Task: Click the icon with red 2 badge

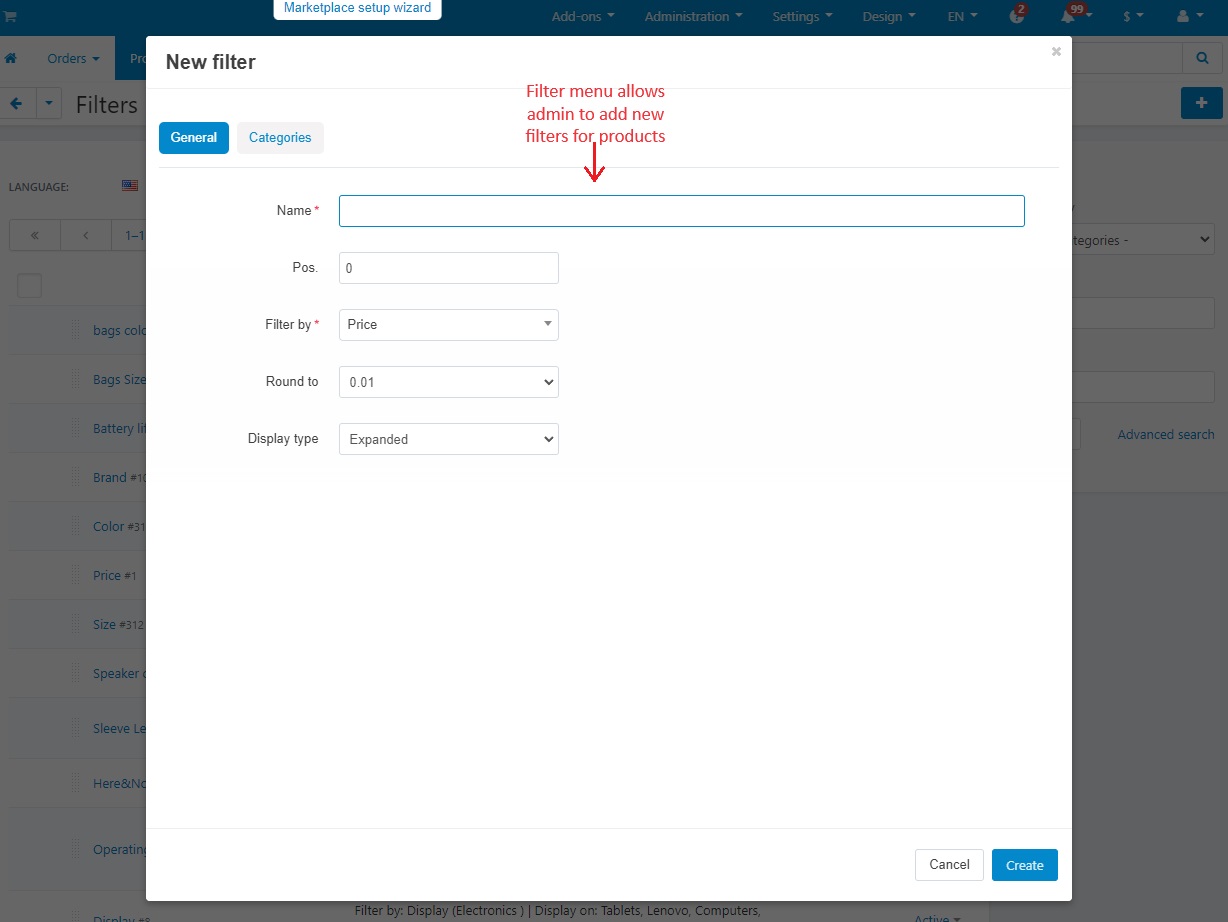Action: coord(1018,16)
